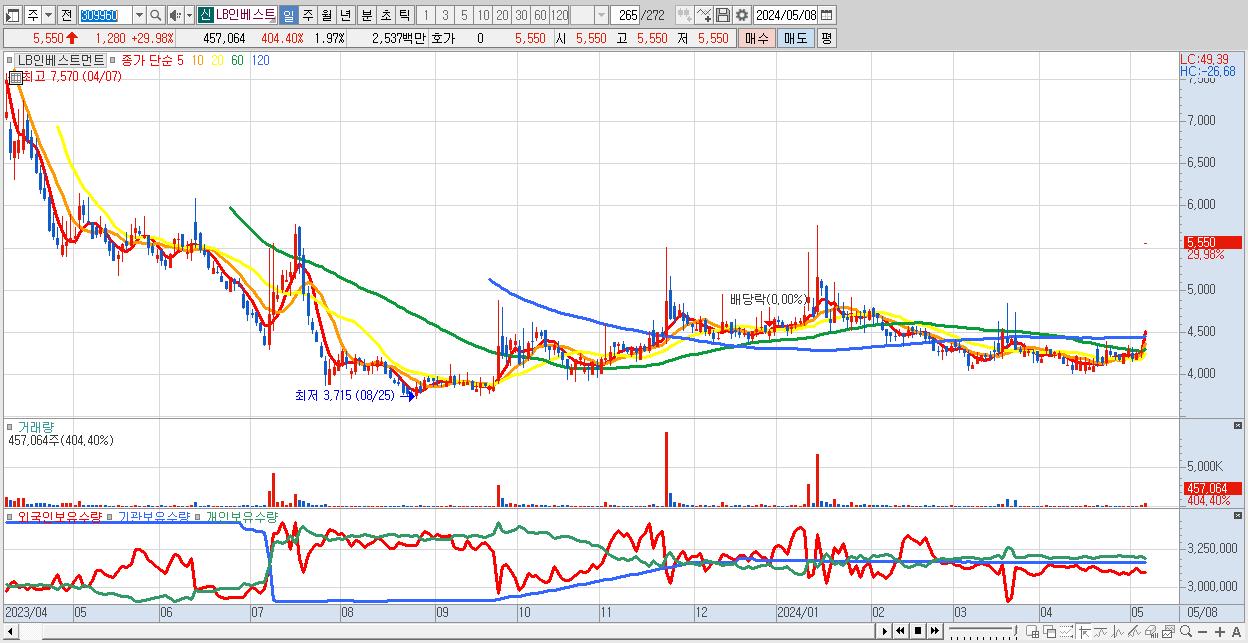This screenshot has height=643, width=1248.
Task: Click the stop button in bottom bar
Action: click(917, 631)
